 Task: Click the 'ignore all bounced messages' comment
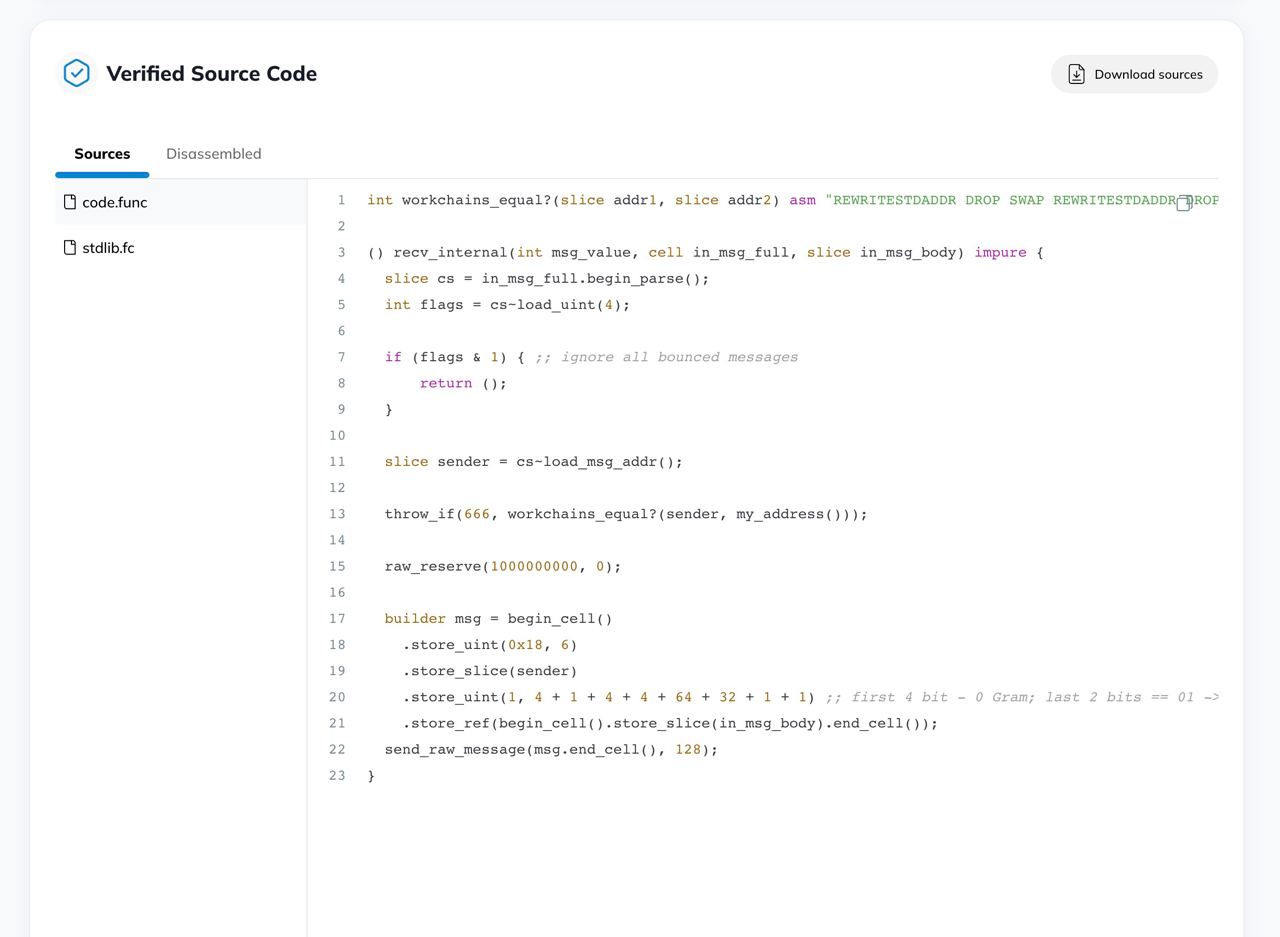coord(666,357)
